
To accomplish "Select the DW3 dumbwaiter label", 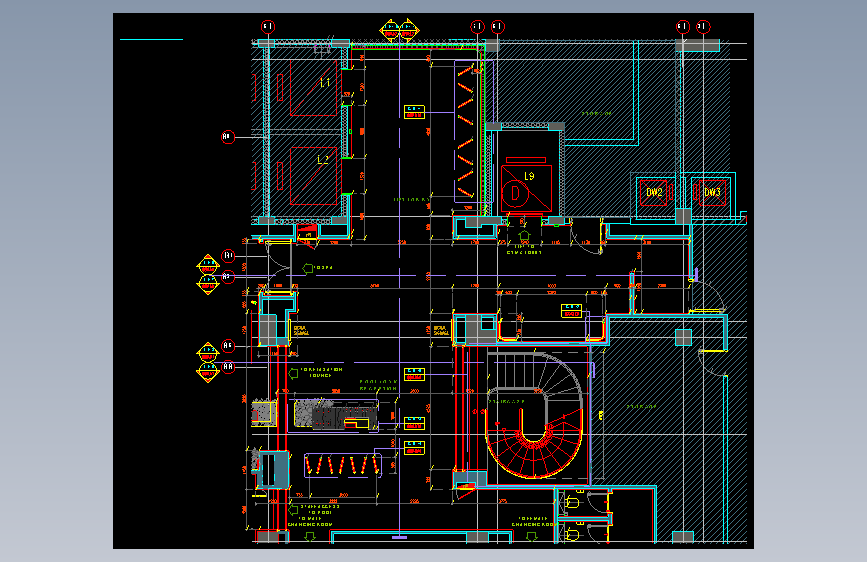I will [x=712, y=192].
